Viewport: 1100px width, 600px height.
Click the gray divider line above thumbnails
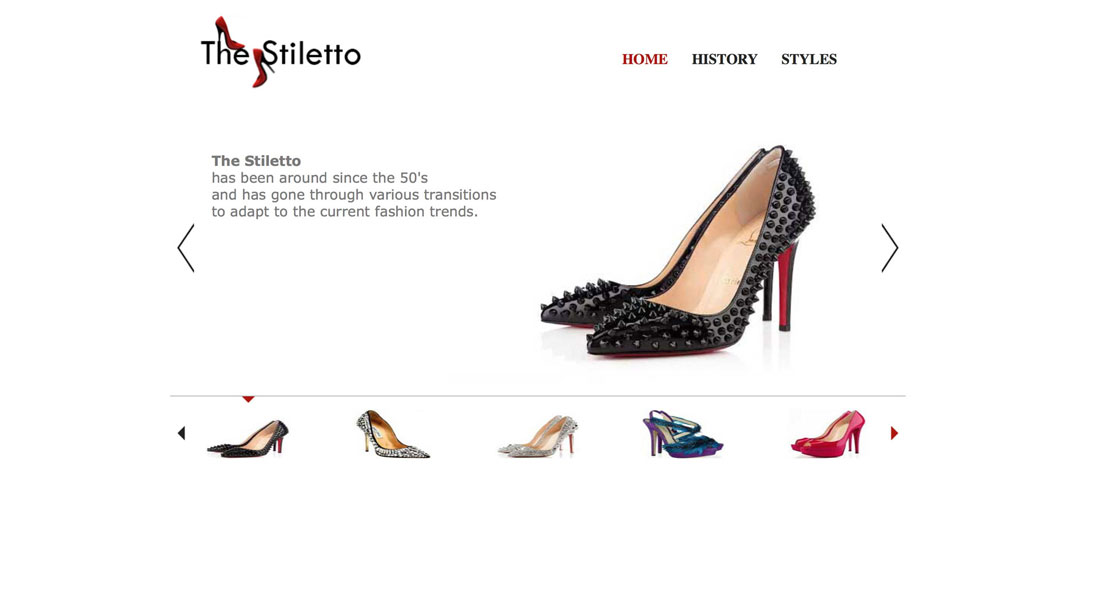coord(537,396)
